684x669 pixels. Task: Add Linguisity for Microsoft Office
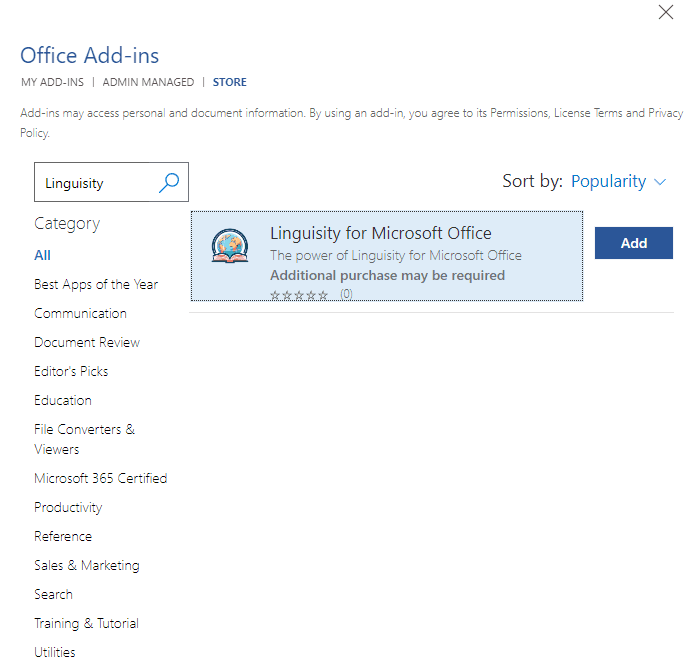click(633, 243)
